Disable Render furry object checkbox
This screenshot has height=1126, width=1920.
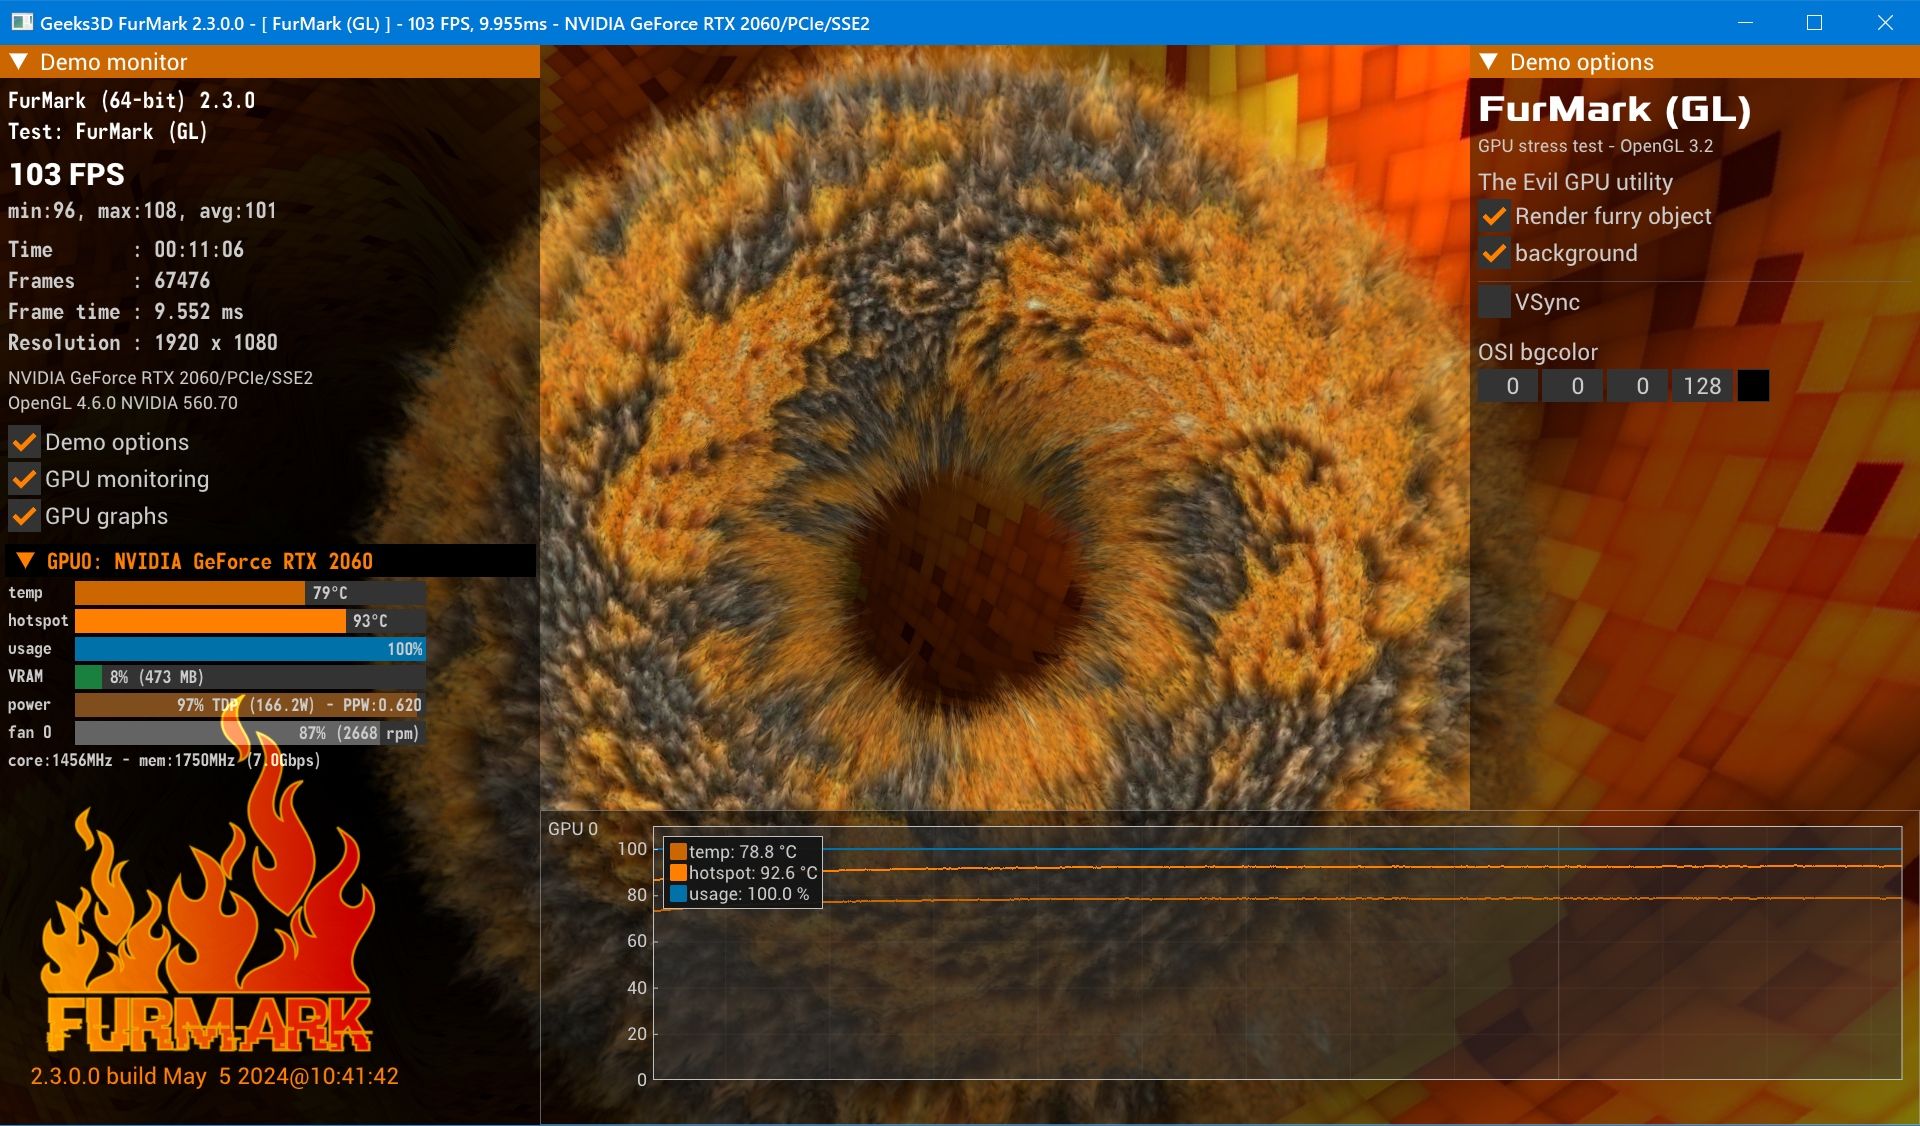point(1494,216)
